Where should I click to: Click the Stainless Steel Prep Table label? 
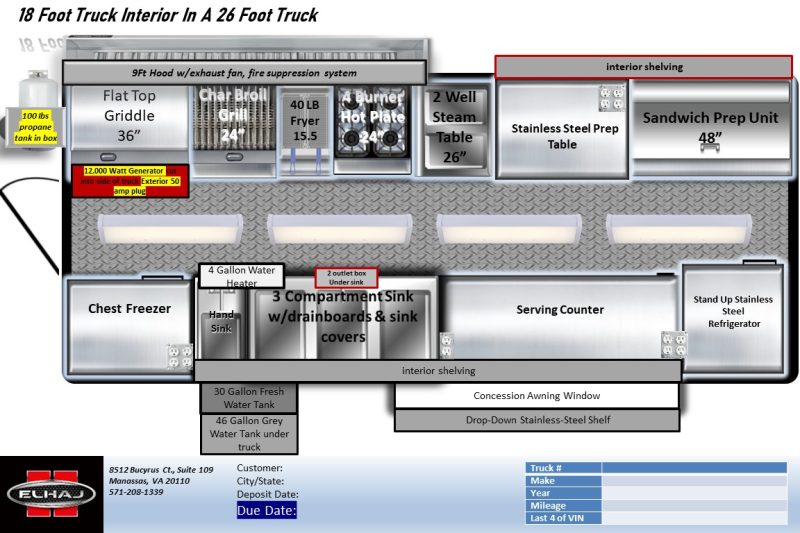click(564, 136)
